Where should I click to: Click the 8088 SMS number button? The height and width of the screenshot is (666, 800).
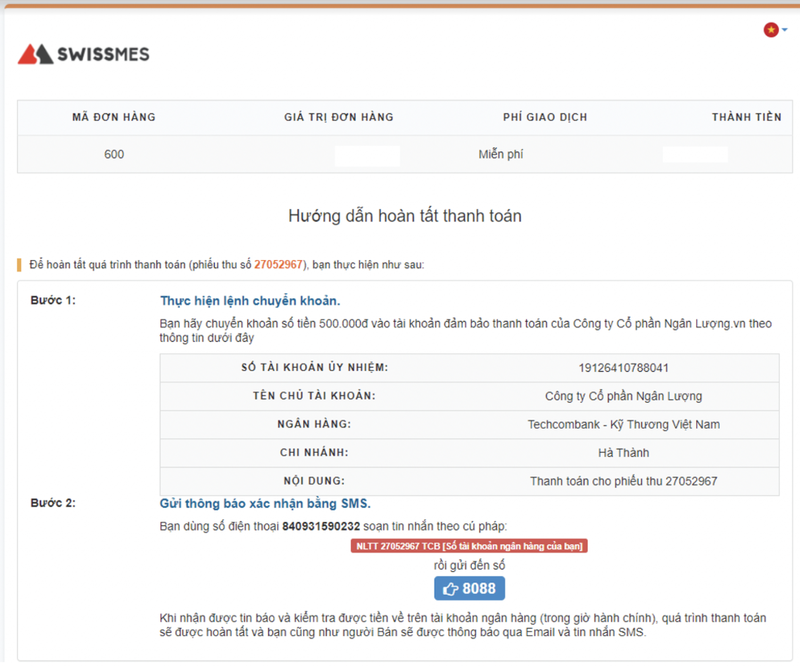(x=469, y=588)
